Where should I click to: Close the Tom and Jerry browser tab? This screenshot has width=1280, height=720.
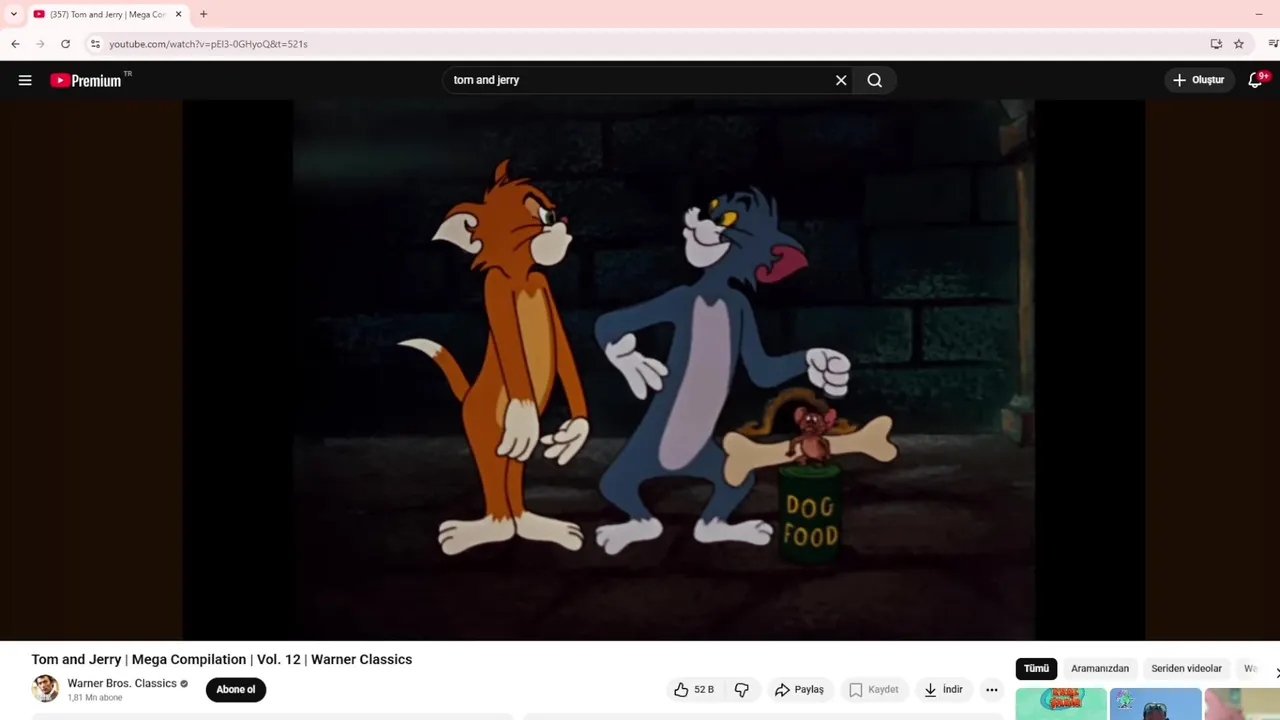pyautogui.click(x=178, y=14)
